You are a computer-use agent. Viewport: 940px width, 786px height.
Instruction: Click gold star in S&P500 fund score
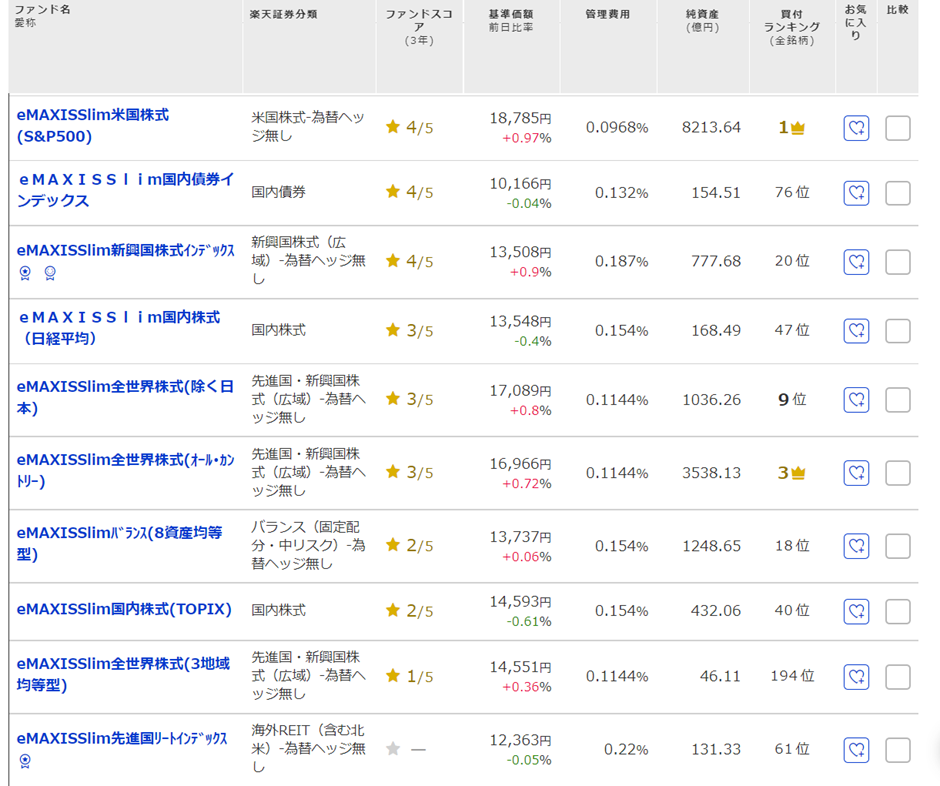[x=393, y=127]
